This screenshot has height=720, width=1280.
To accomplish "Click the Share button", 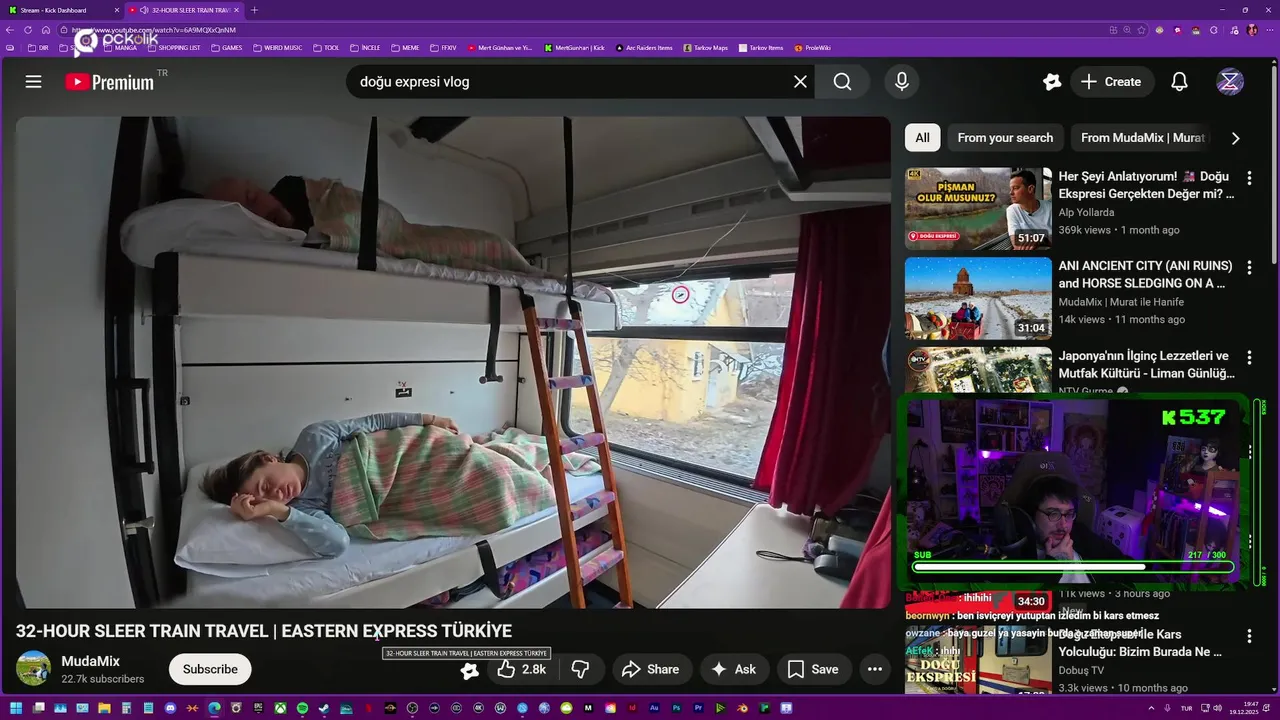I will click(x=650, y=669).
